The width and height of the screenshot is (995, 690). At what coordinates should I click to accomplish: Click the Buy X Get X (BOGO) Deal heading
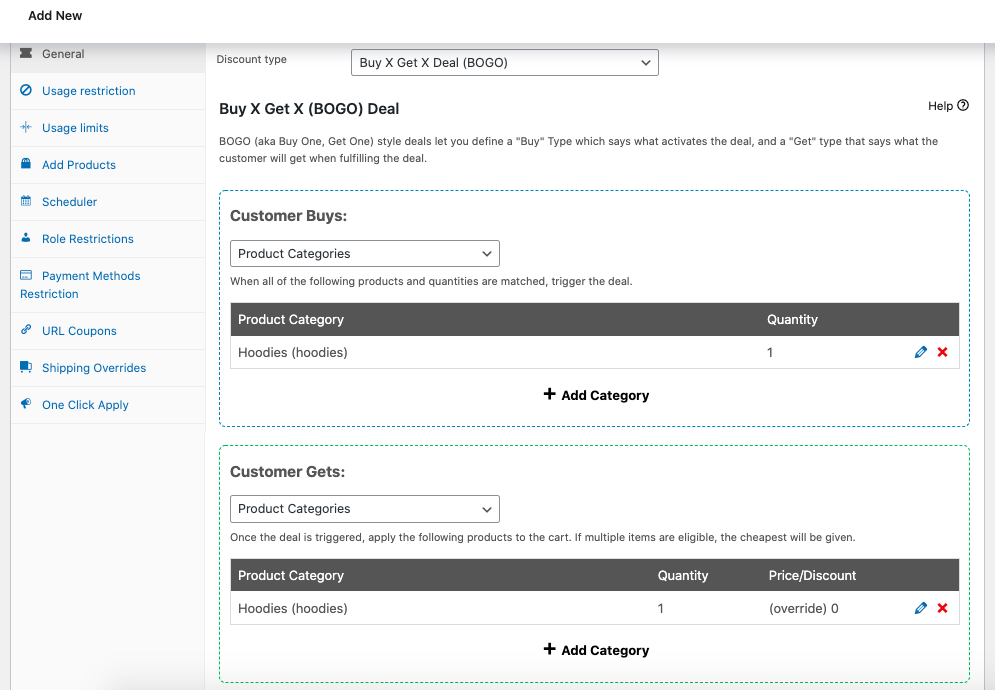[309, 109]
